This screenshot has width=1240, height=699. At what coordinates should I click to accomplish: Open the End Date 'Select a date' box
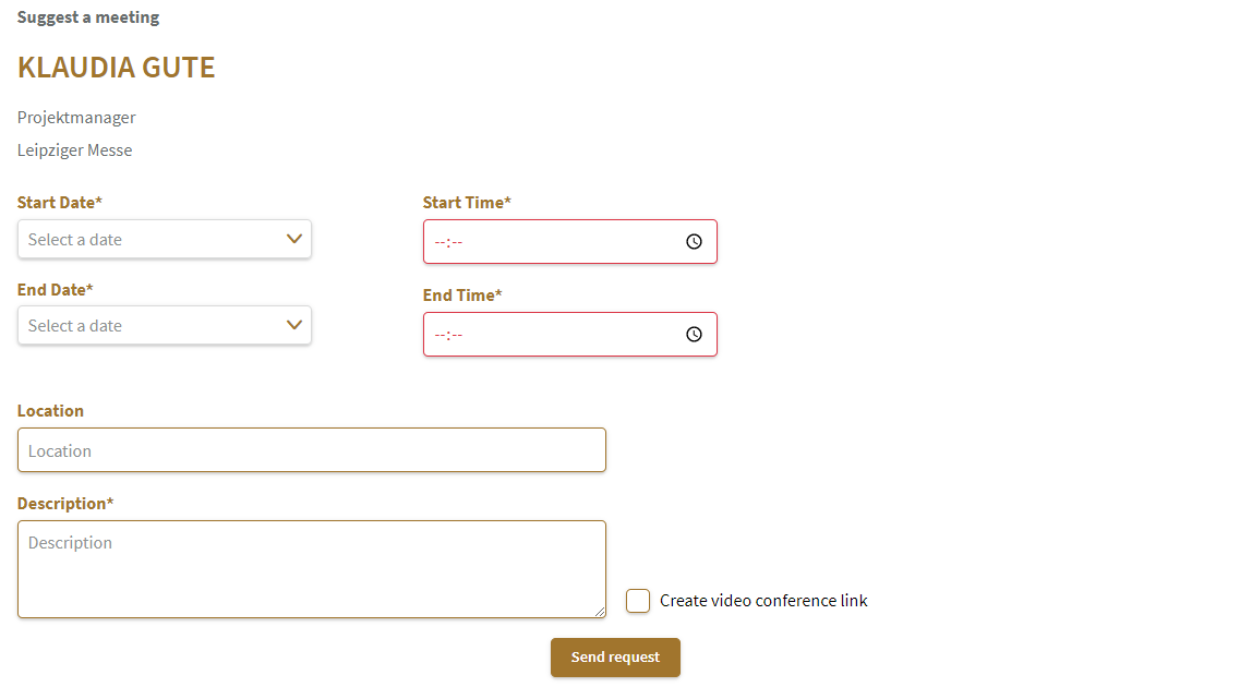[x=164, y=325]
